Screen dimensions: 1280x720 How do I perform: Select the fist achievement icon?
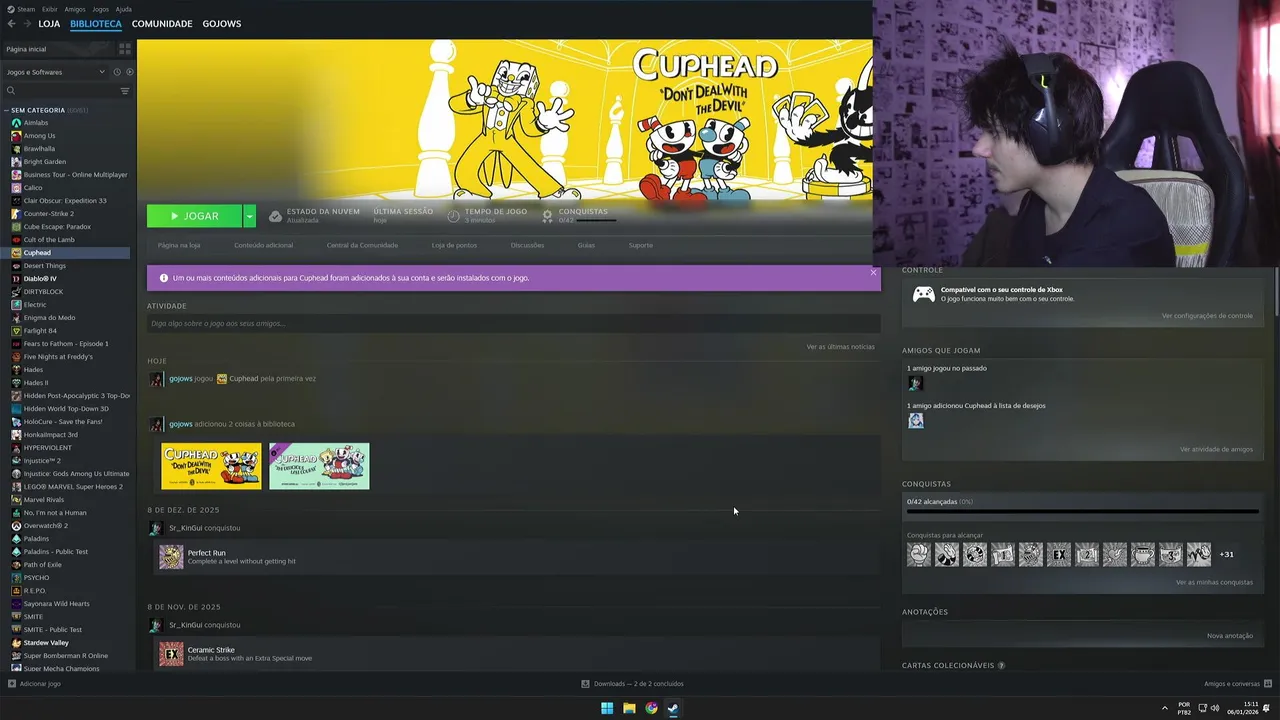[919, 554]
